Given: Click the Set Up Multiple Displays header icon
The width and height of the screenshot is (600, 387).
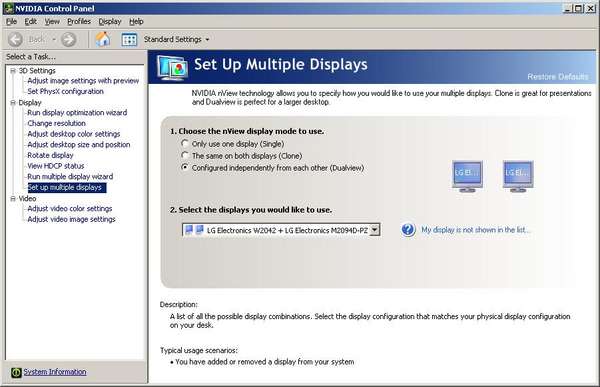Looking at the screenshot, I should pyautogui.click(x=172, y=67).
